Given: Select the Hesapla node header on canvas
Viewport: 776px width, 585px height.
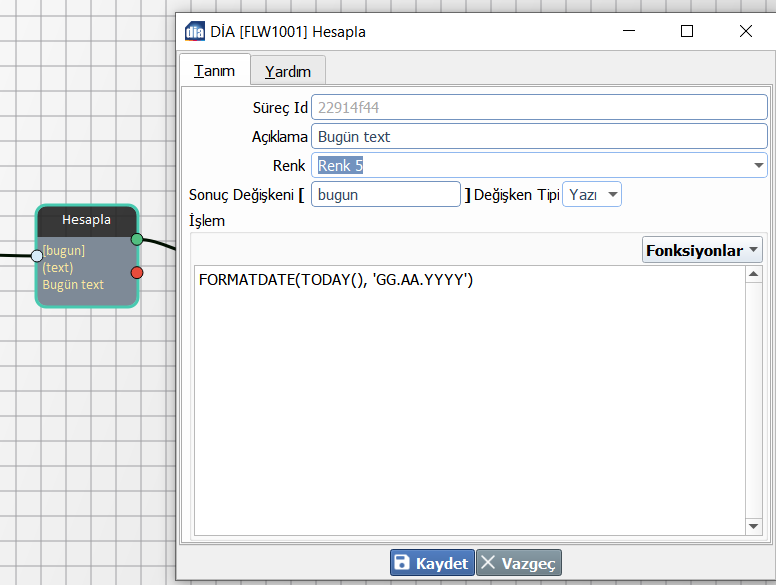Looking at the screenshot, I should [x=87, y=220].
